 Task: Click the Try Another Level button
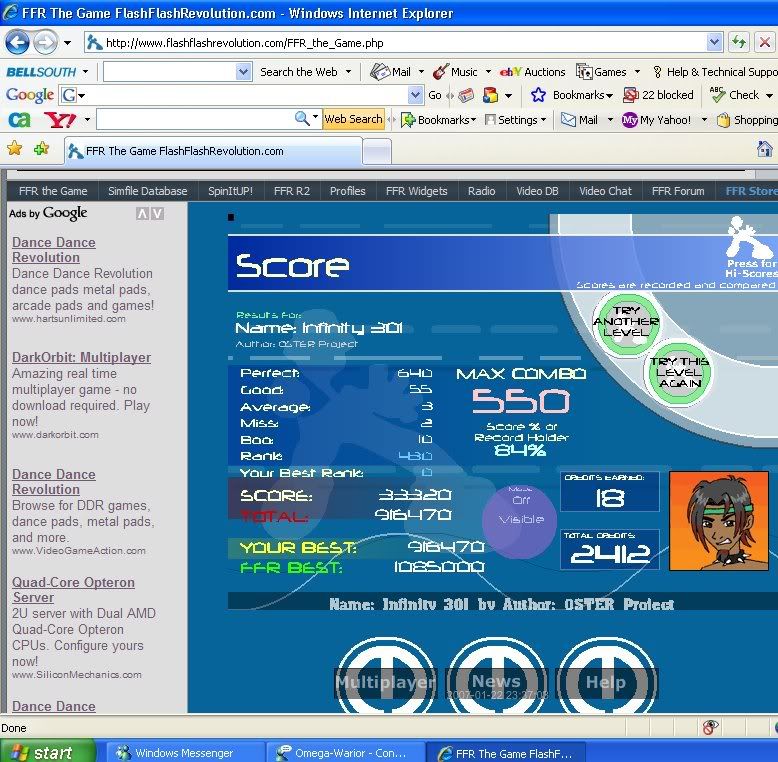(626, 322)
